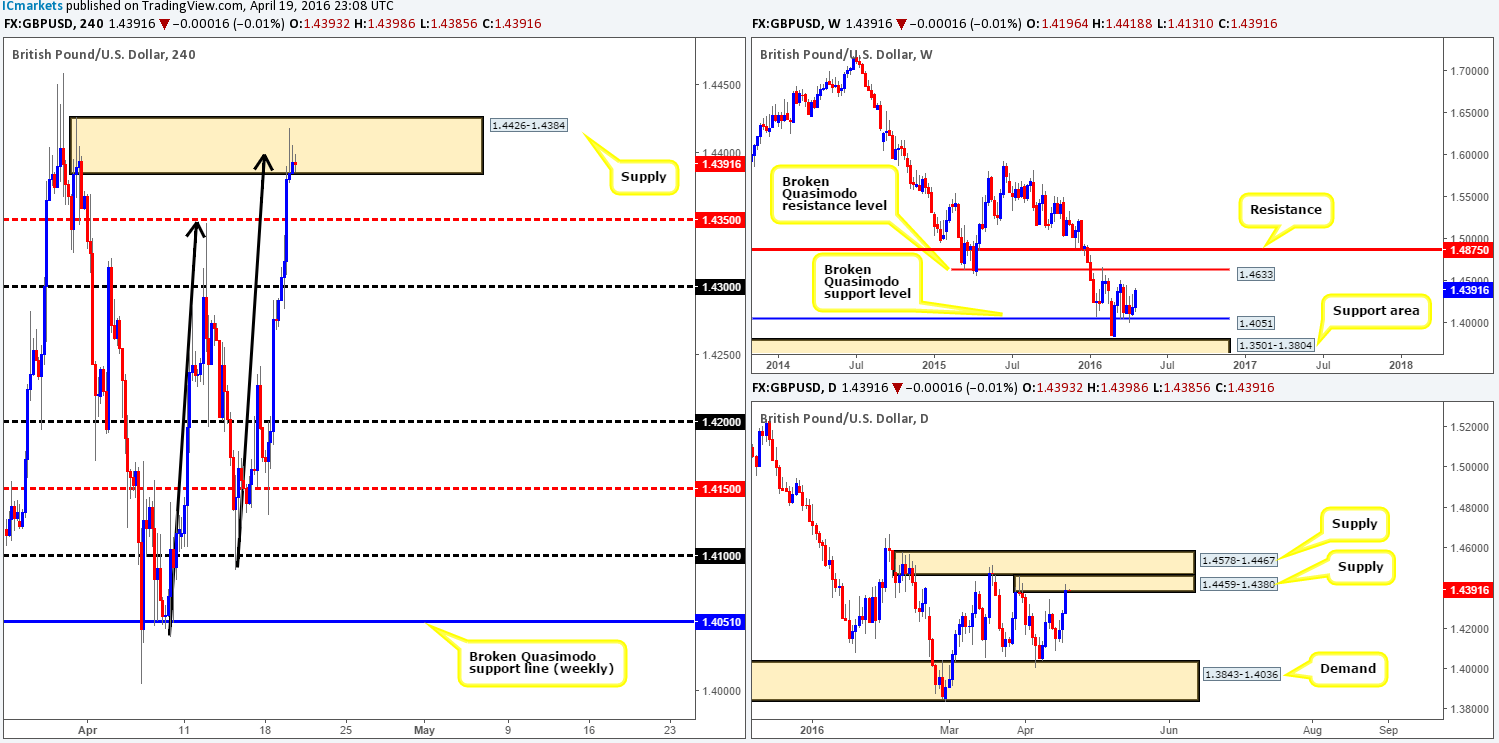Click the red 1.48750 resistance price label
This screenshot has width=1499, height=743.
[1466, 250]
